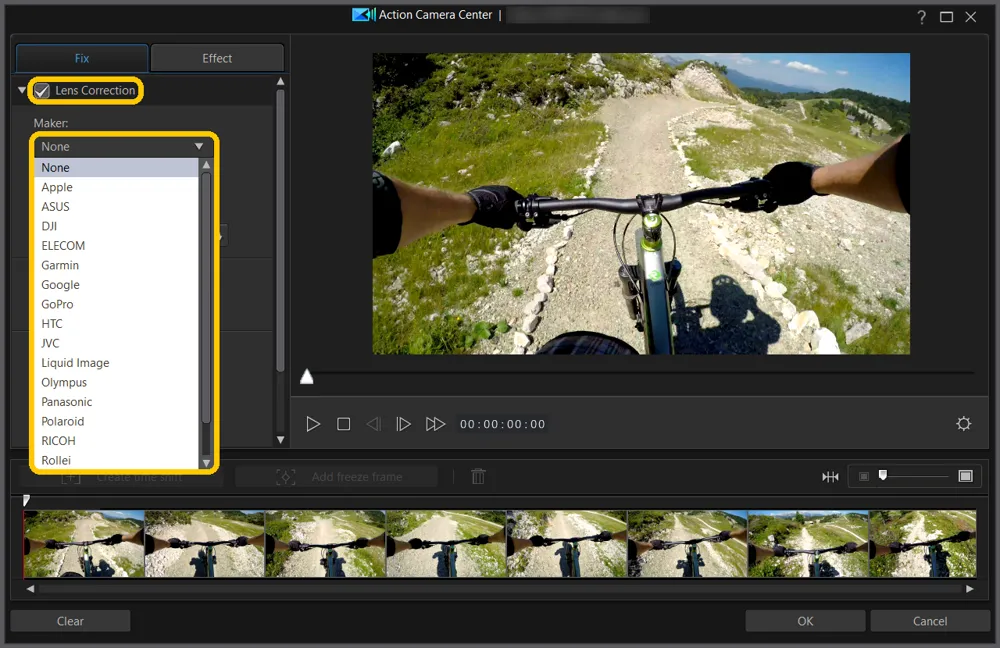Screen dimensions: 1000x648
Task: Click the trash delete icon
Action: [x=478, y=476]
